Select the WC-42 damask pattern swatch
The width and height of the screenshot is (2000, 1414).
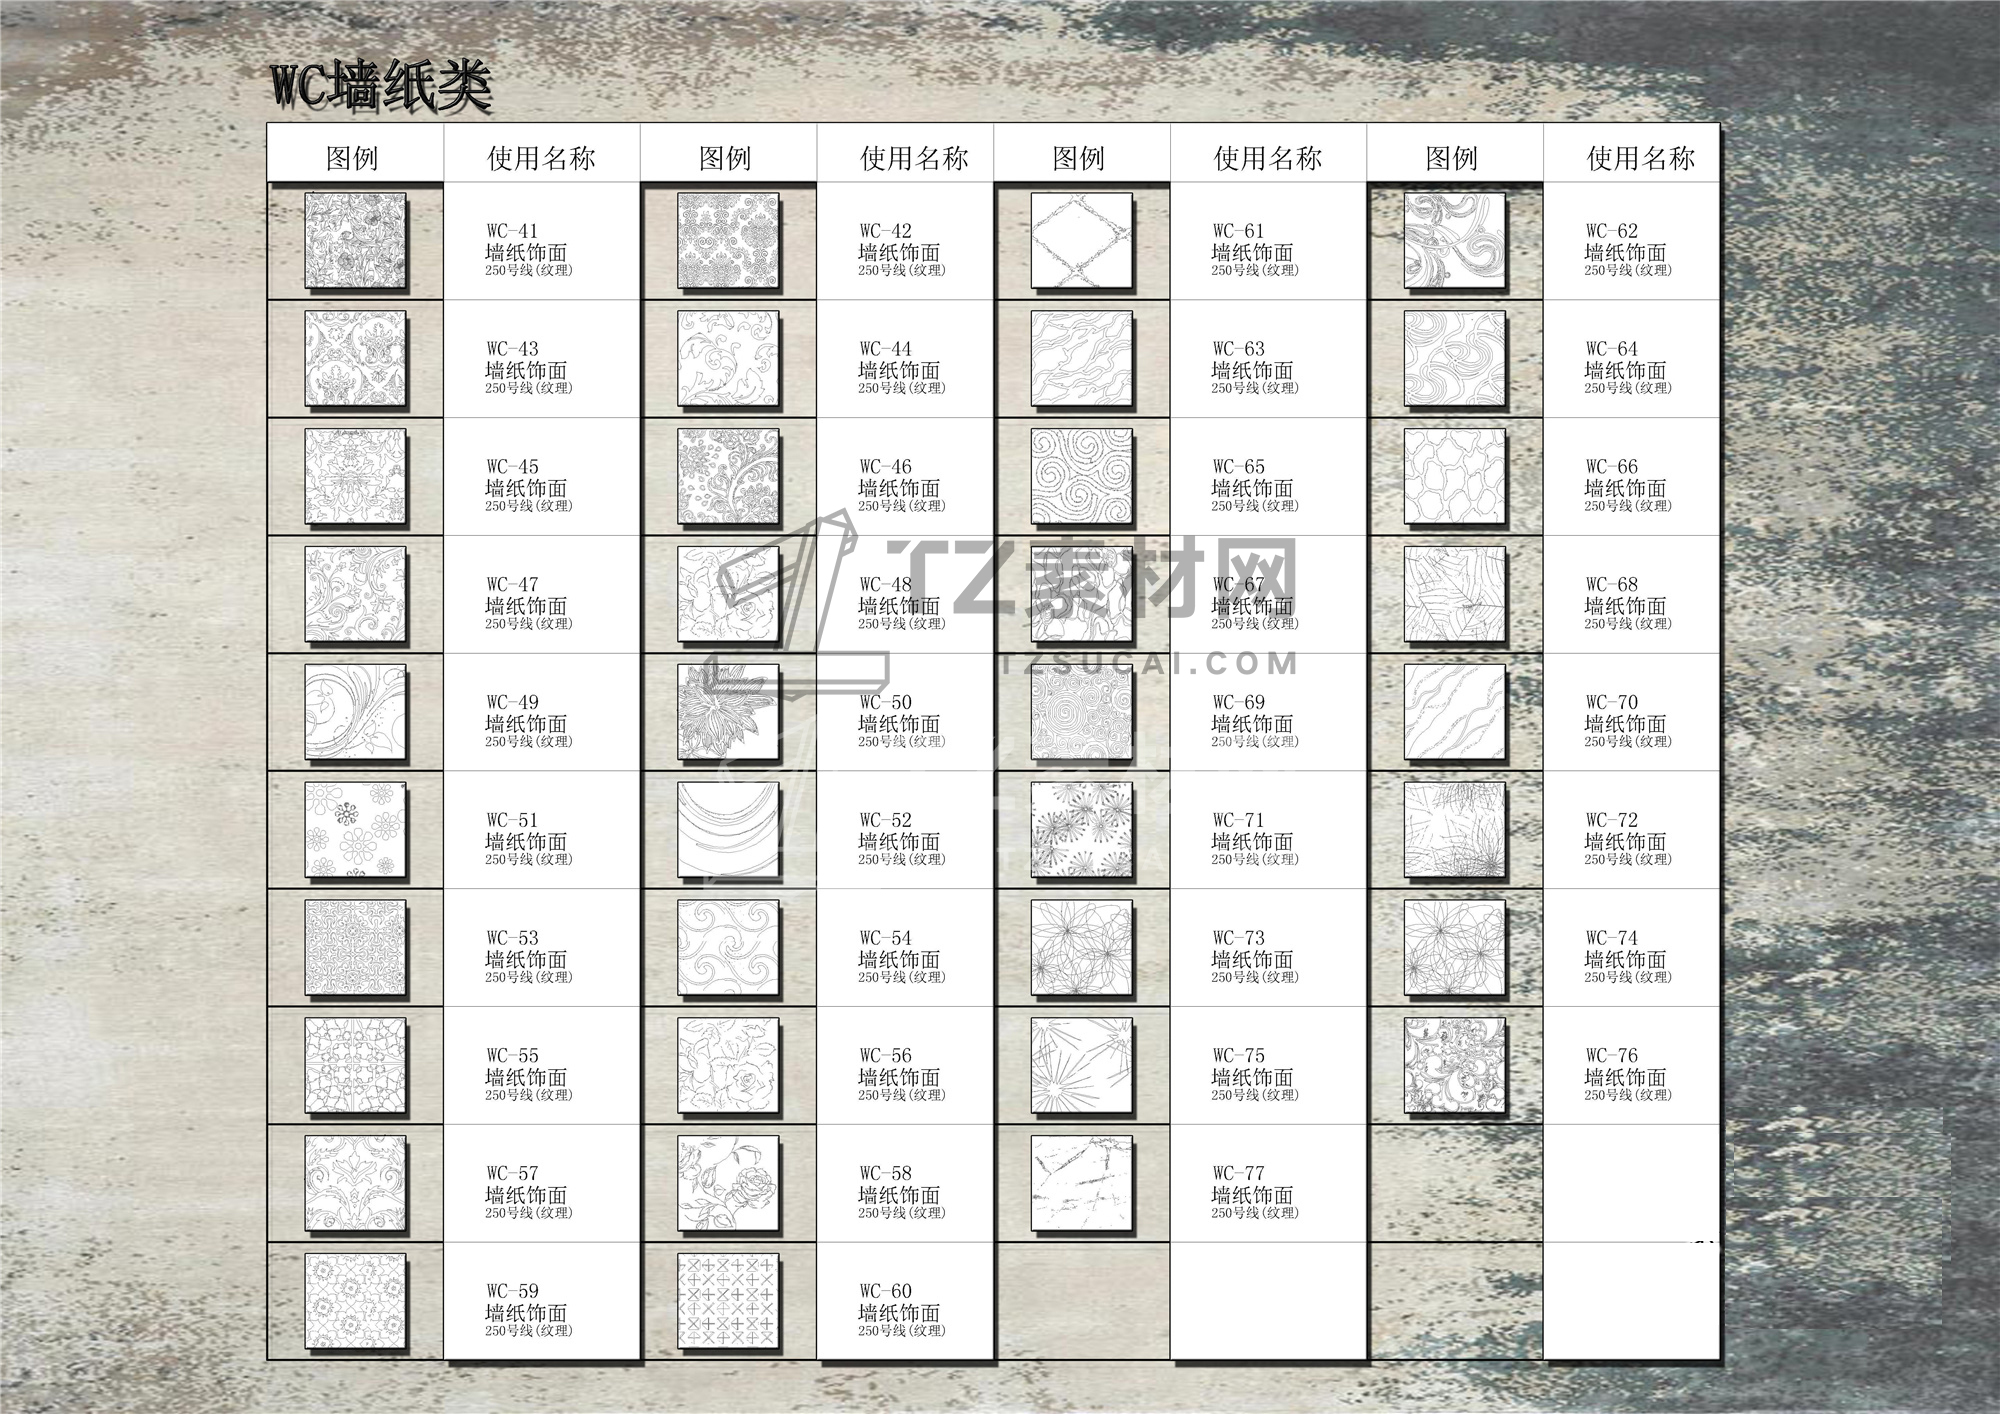(x=727, y=241)
